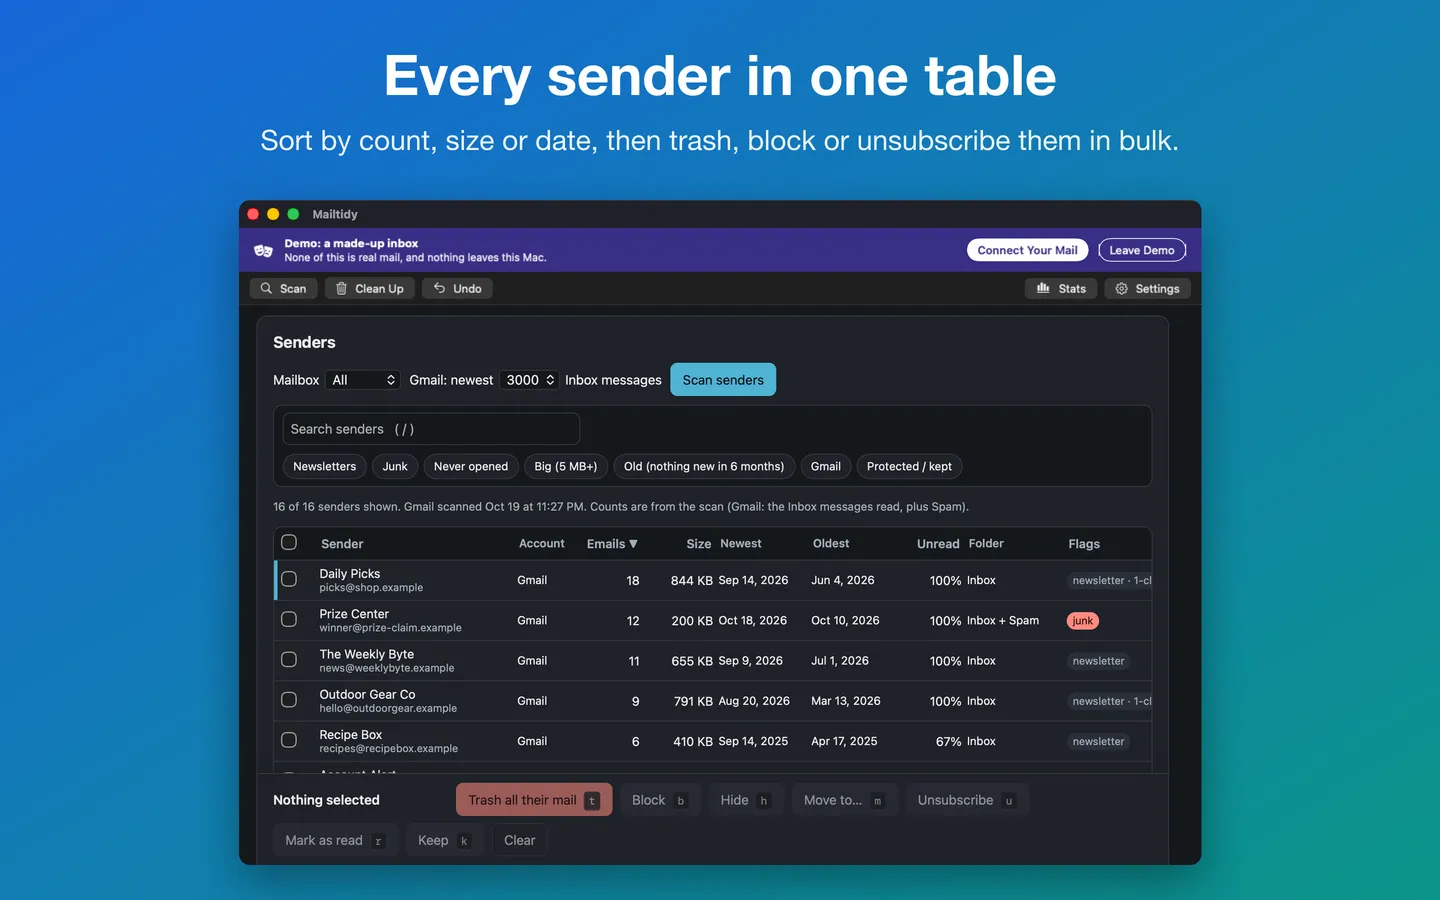Click the Mark as read button
Screen dimensions: 1440x900
tap(336, 840)
